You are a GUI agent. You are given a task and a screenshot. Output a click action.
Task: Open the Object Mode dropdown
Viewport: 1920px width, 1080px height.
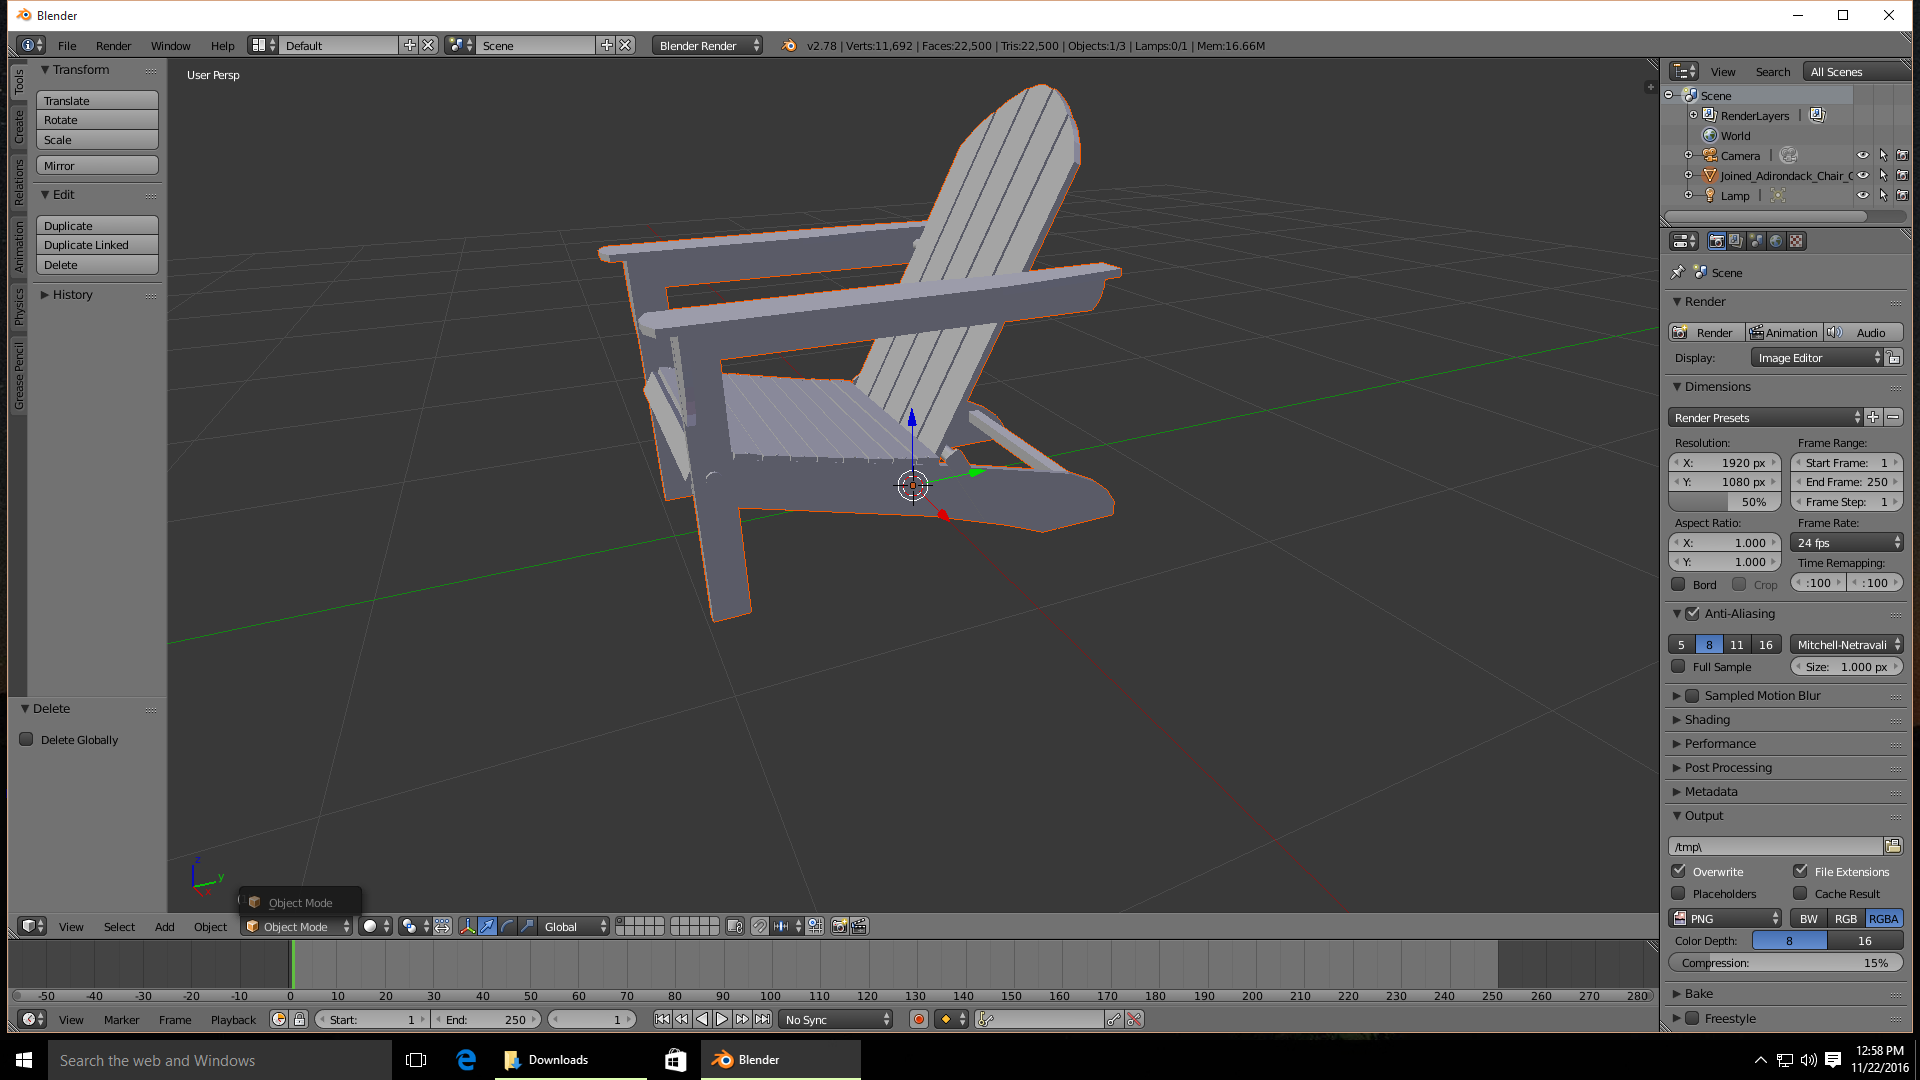click(x=297, y=926)
